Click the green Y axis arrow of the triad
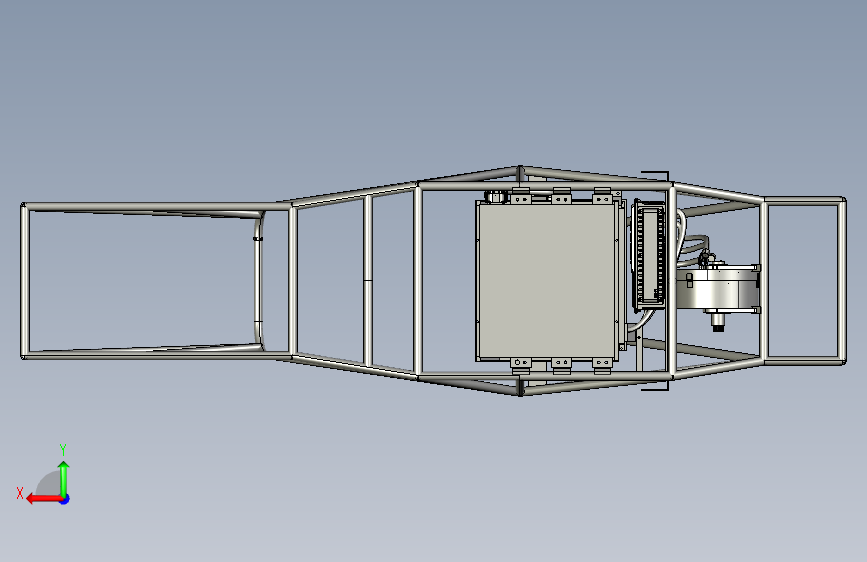The image size is (867, 562). pos(64,479)
